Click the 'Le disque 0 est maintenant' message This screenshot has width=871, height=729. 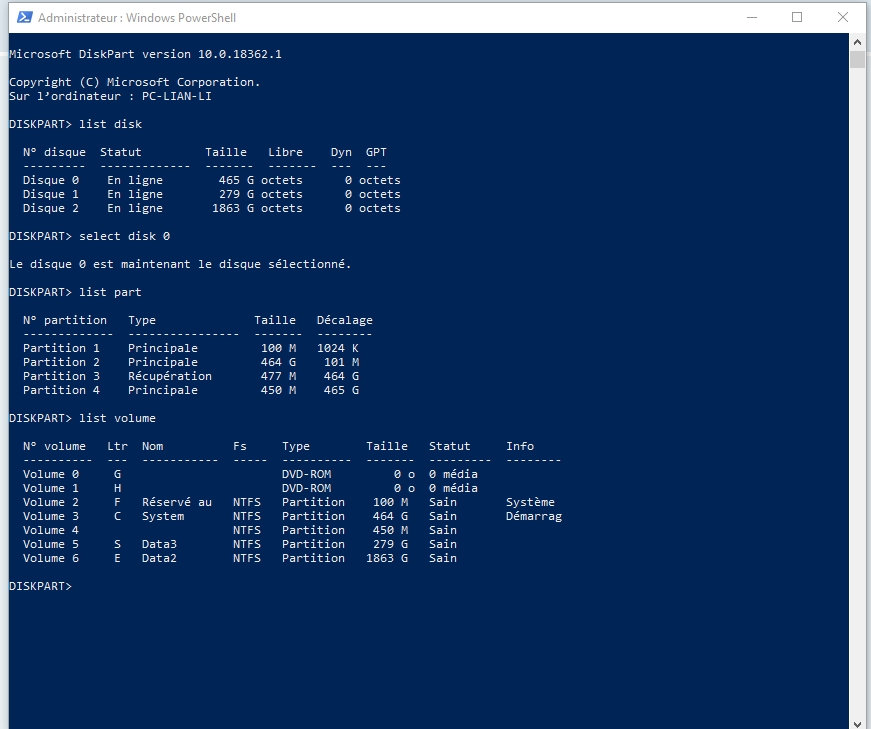181,264
